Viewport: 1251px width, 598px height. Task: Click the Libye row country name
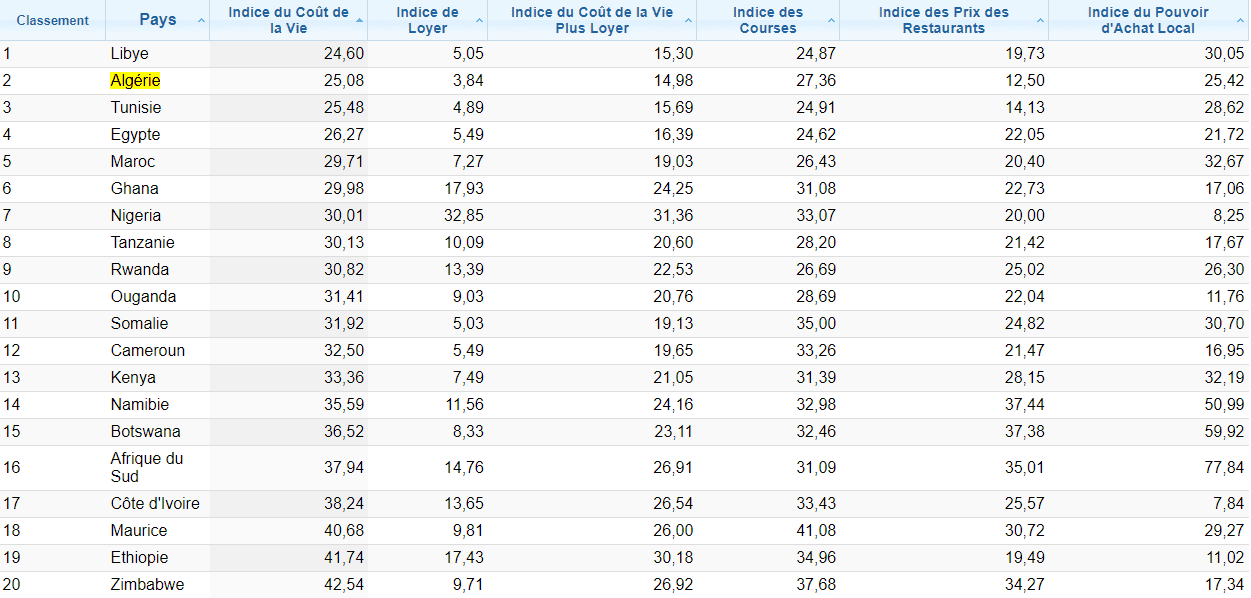click(129, 54)
